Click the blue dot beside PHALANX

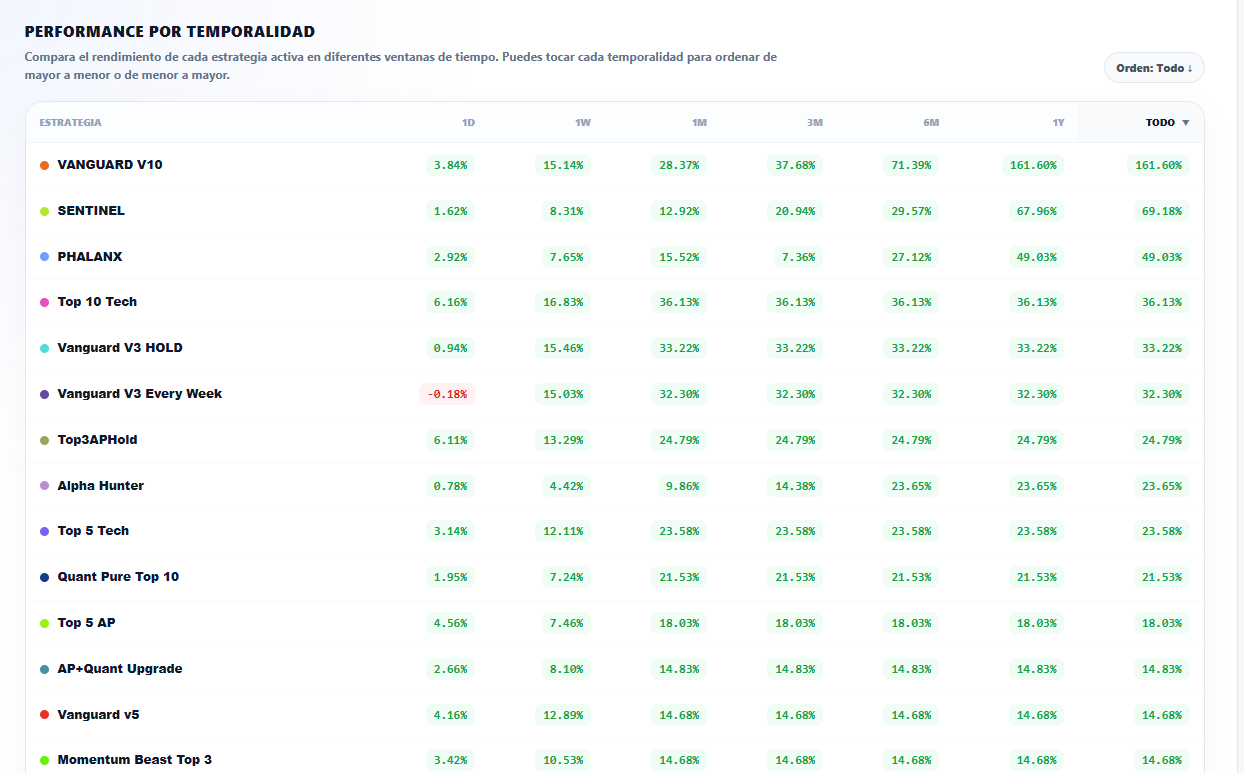tap(44, 257)
